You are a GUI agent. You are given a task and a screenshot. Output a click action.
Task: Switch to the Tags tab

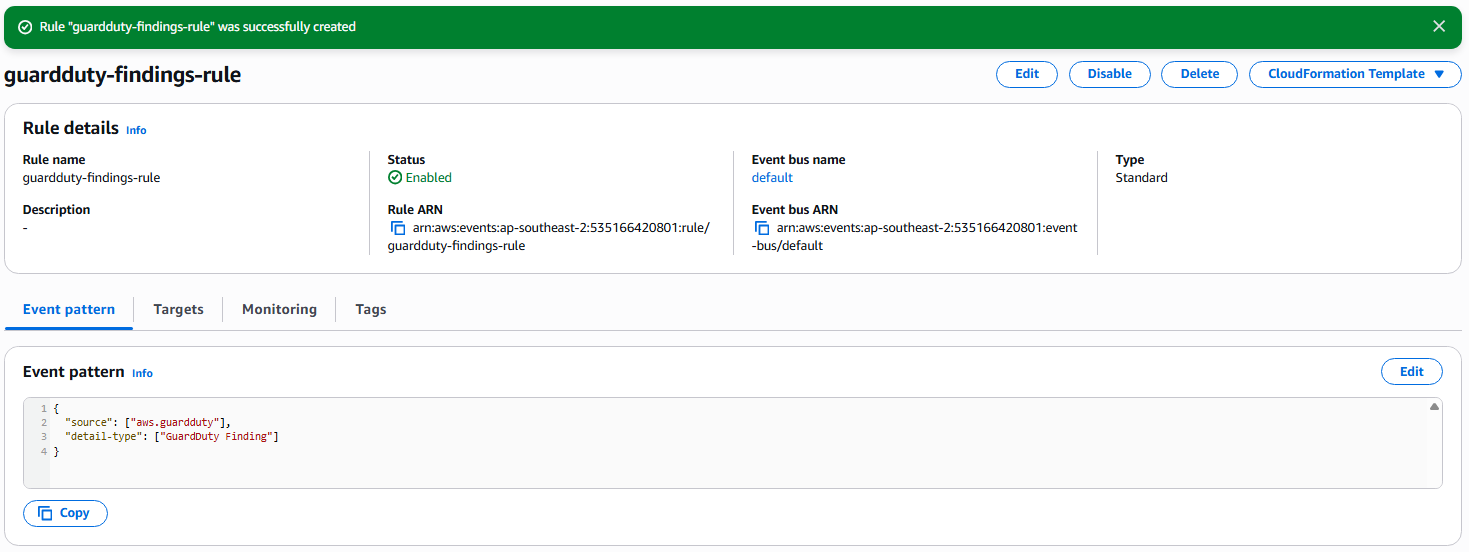371,310
